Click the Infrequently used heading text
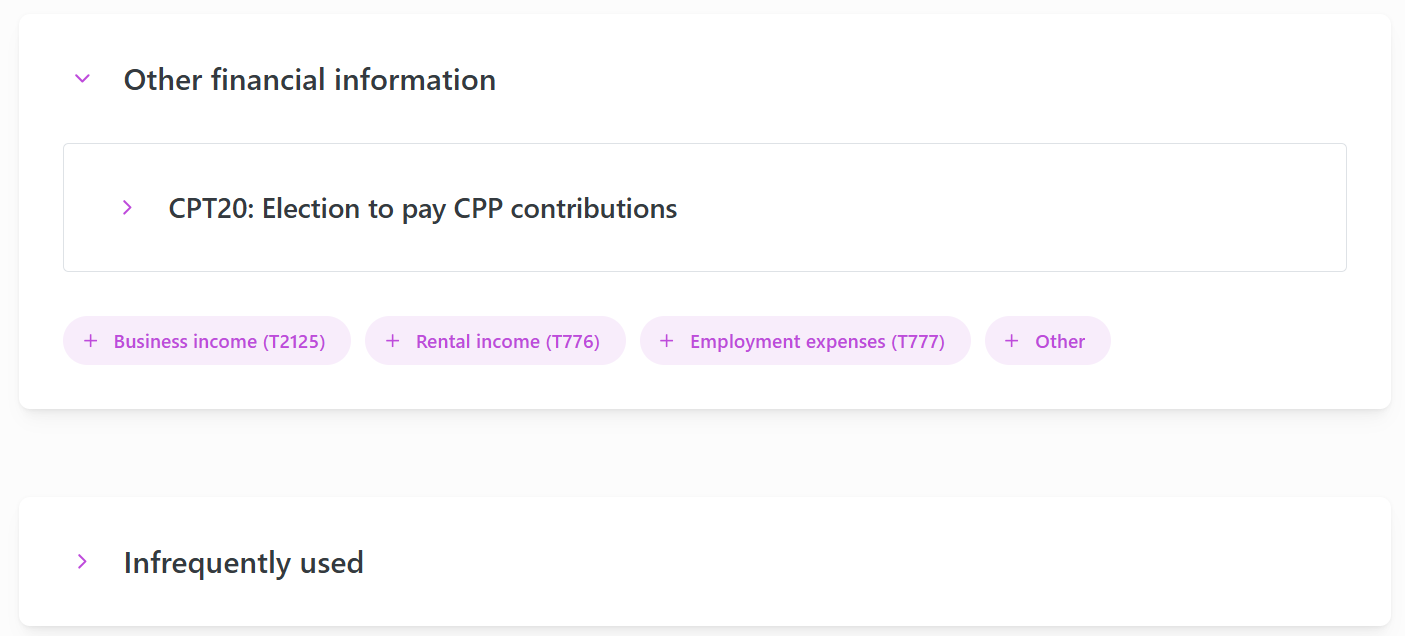 point(243,563)
